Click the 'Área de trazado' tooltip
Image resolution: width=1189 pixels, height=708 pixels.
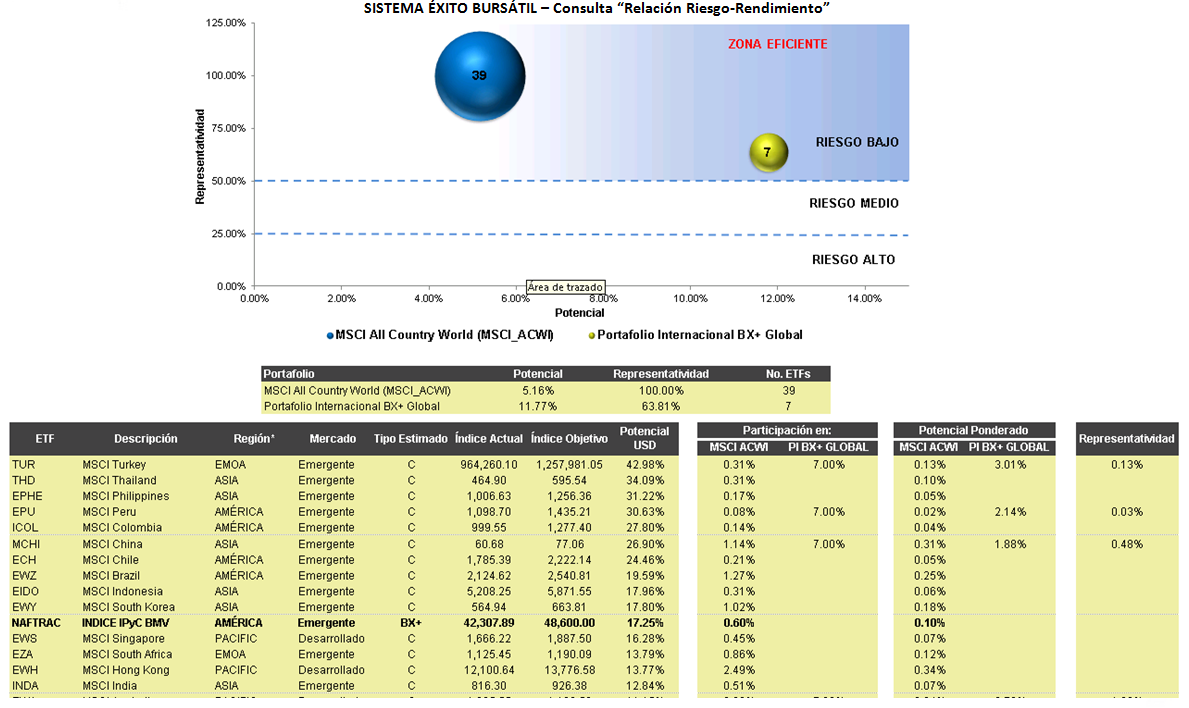click(566, 287)
